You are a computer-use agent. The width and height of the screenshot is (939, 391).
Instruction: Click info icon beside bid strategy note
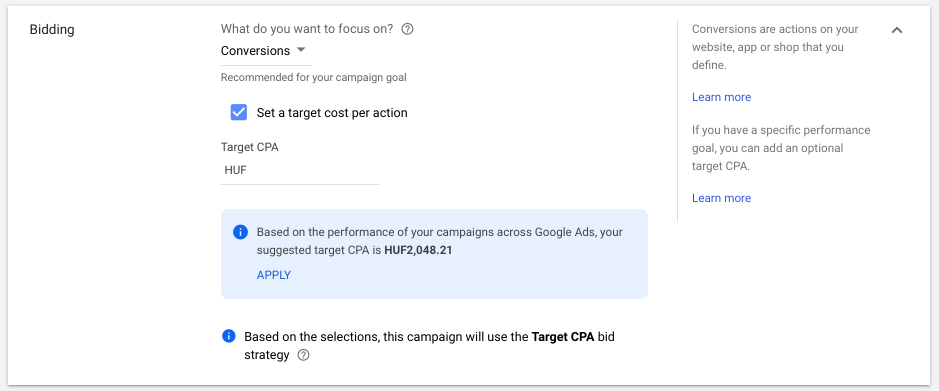228,337
